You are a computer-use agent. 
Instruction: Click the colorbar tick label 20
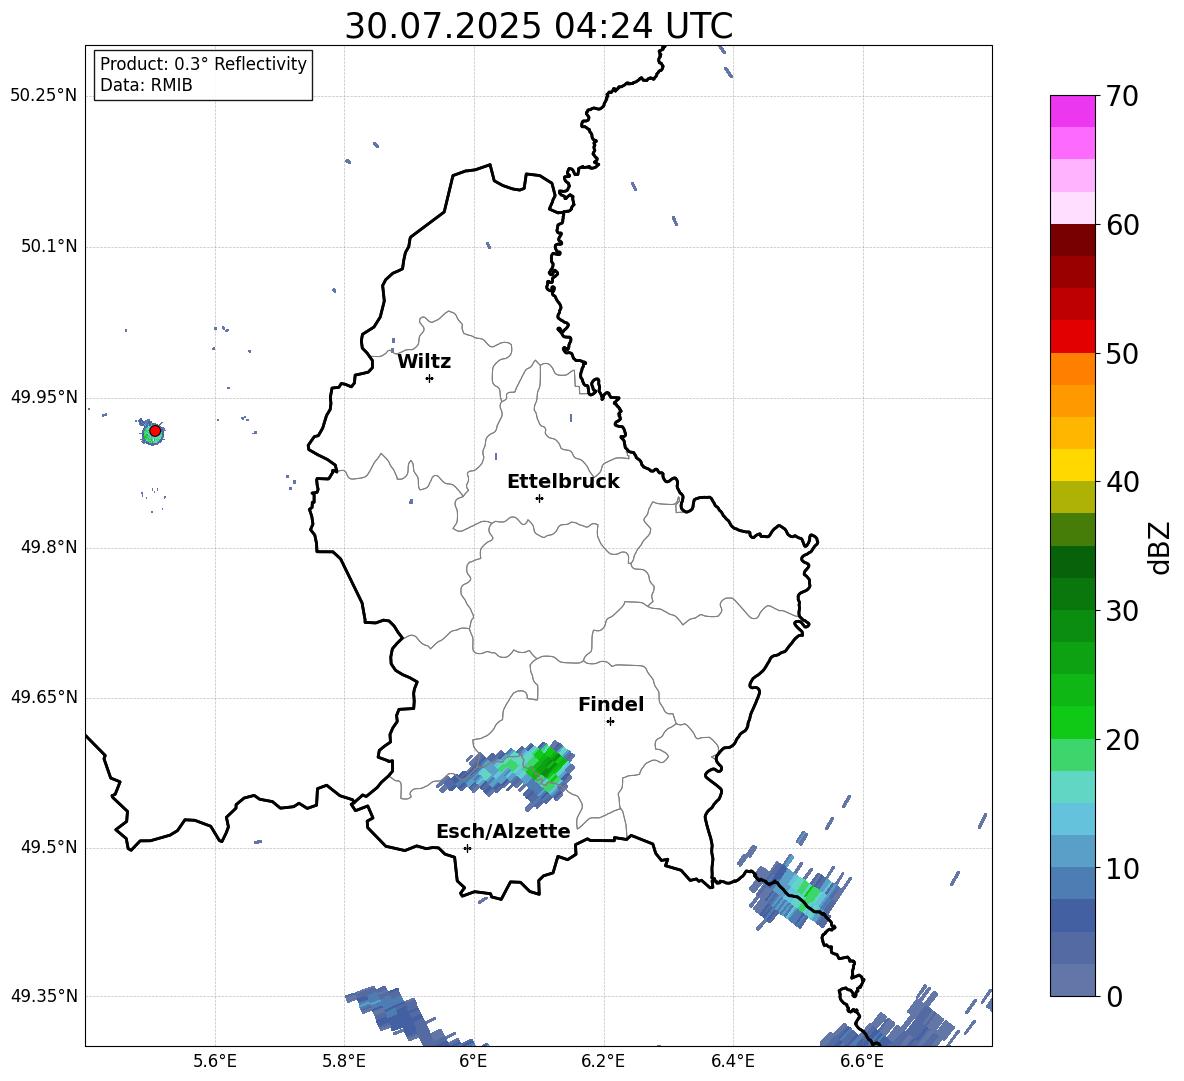click(x=1123, y=740)
